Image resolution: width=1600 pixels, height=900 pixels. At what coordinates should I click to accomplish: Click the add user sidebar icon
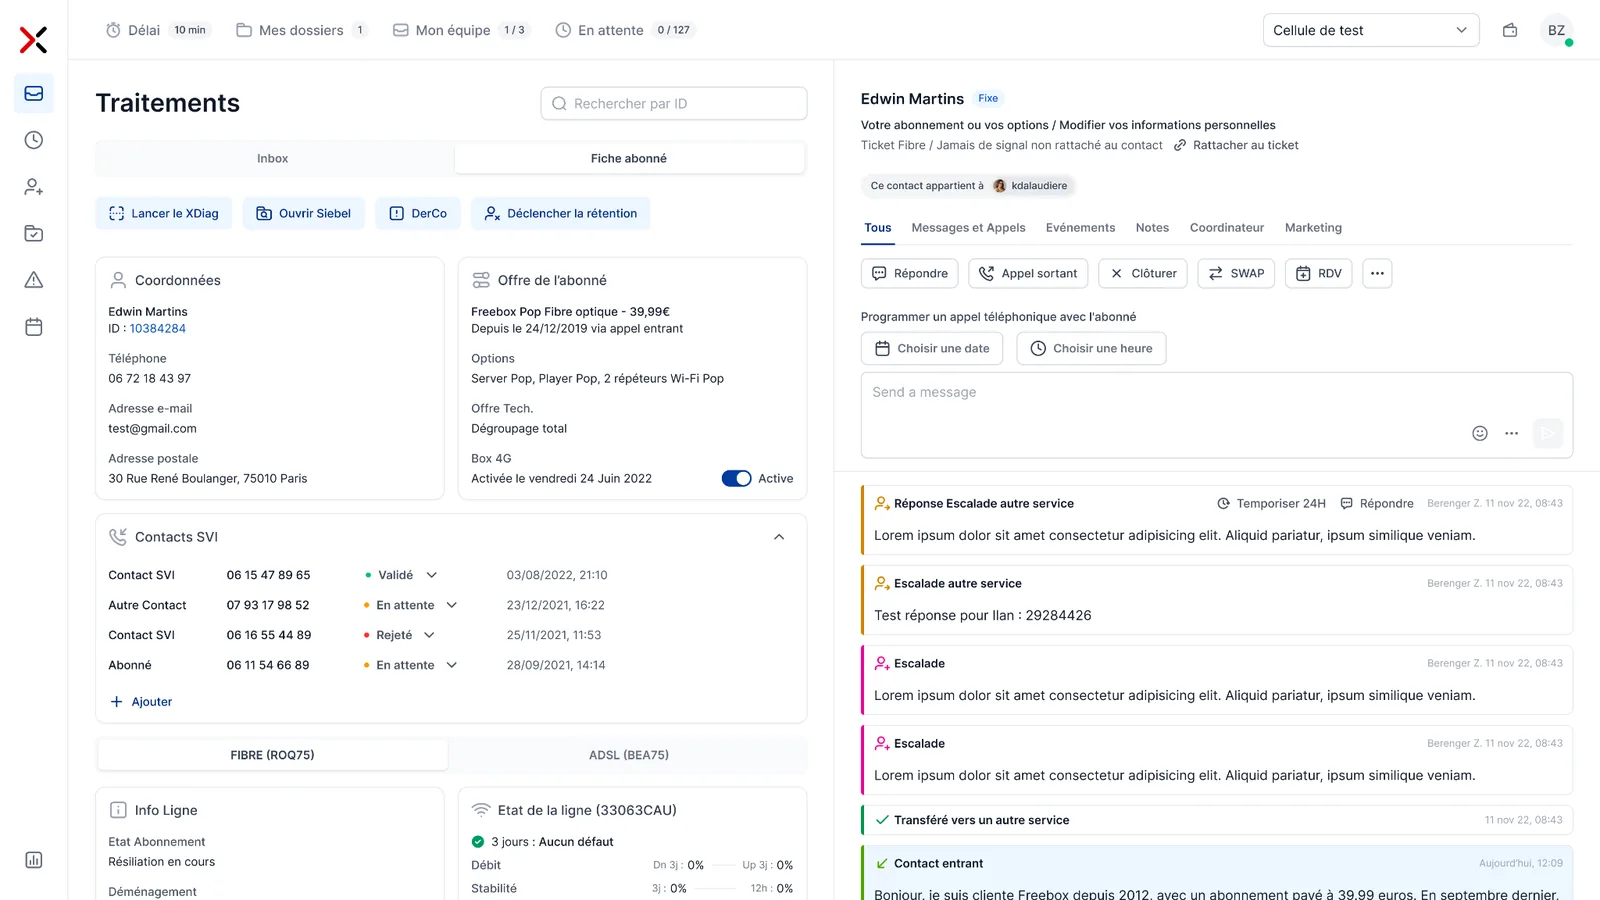pyautogui.click(x=34, y=187)
